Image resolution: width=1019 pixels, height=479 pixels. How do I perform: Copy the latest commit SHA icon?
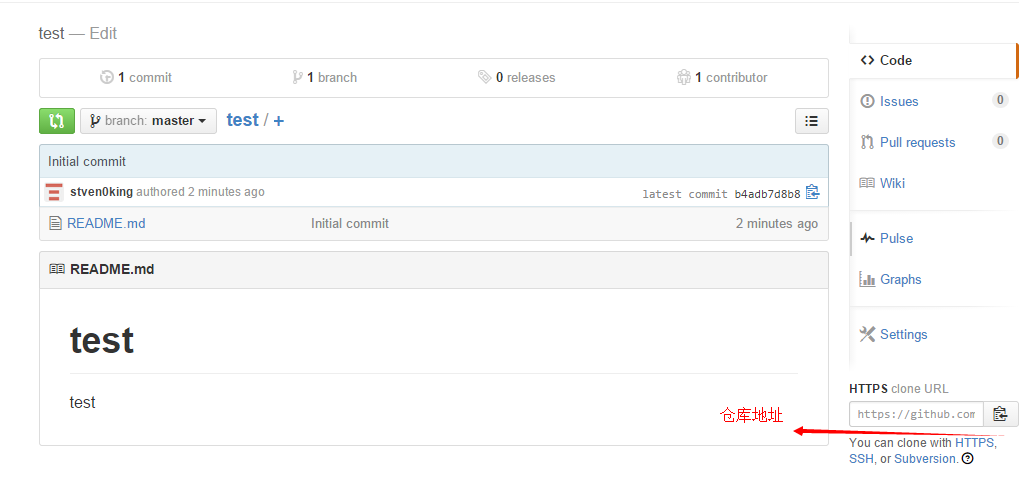coord(812,192)
